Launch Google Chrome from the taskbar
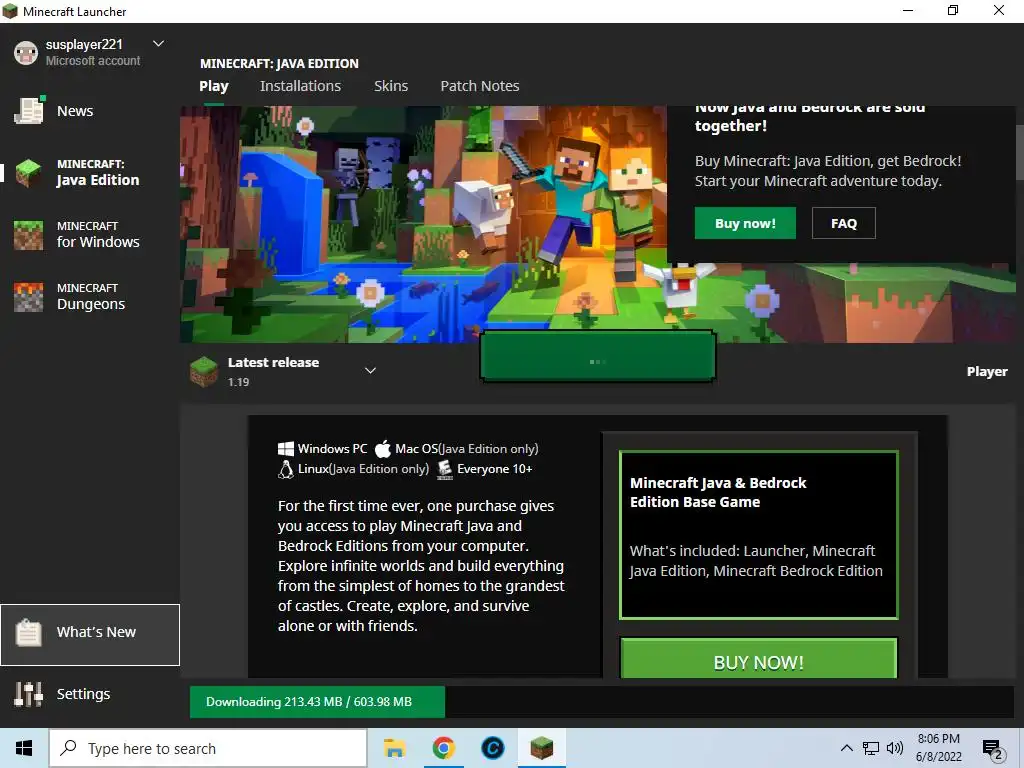Screen dimensions: 1024x768 click(x=443, y=748)
